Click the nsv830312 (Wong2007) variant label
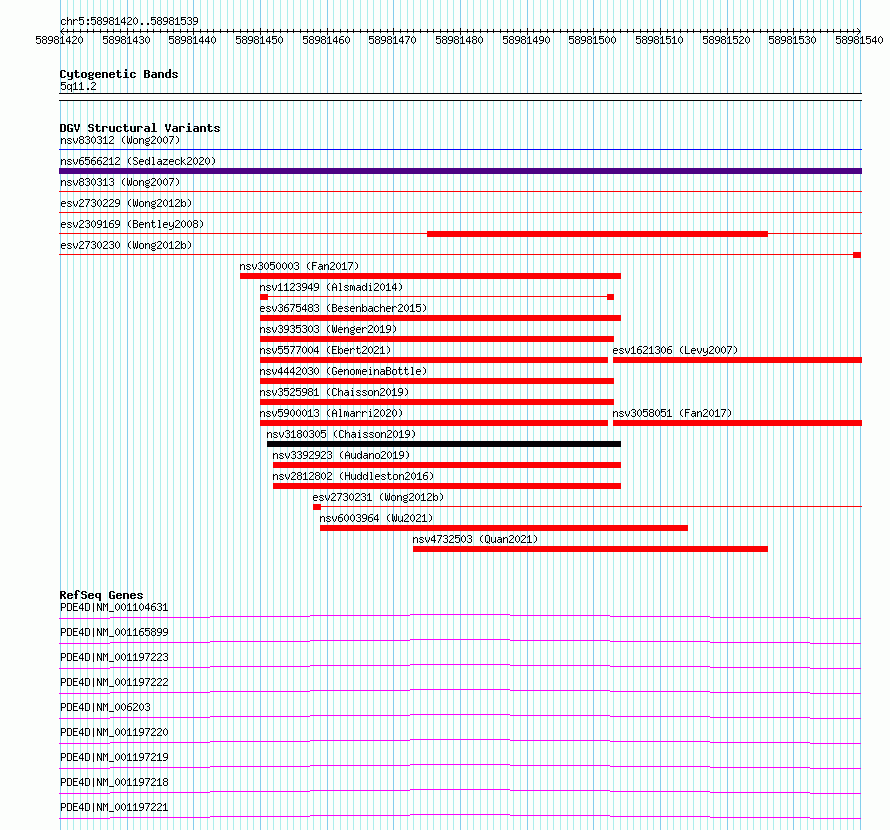 pyautogui.click(x=120, y=140)
